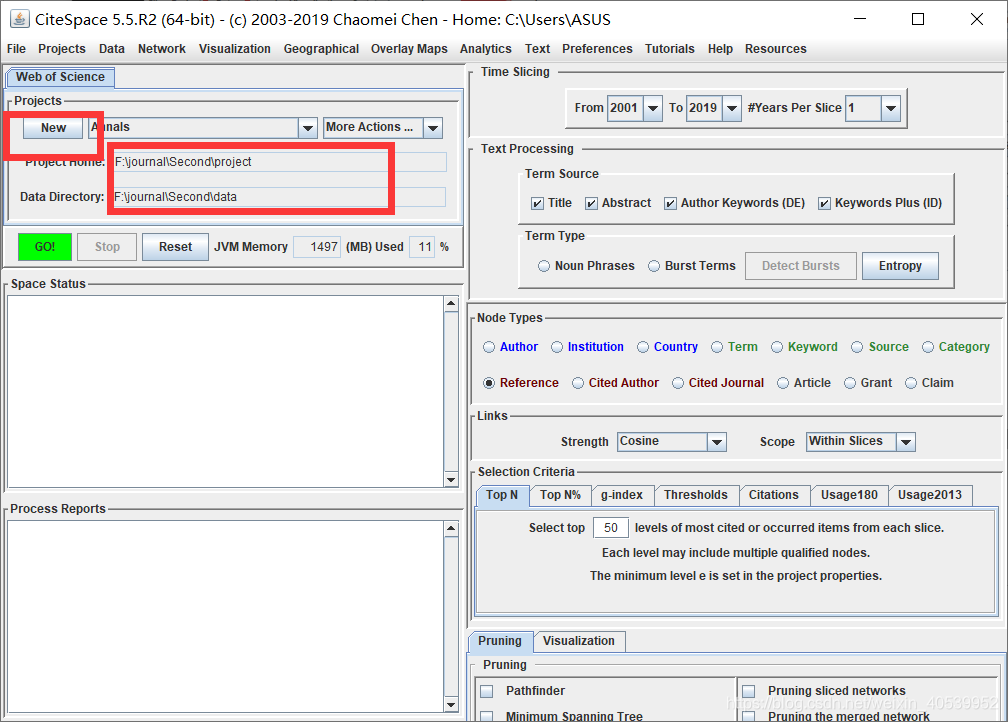Click the Detect Bursts button
Screen dimensions: 1008x722
[801, 266]
